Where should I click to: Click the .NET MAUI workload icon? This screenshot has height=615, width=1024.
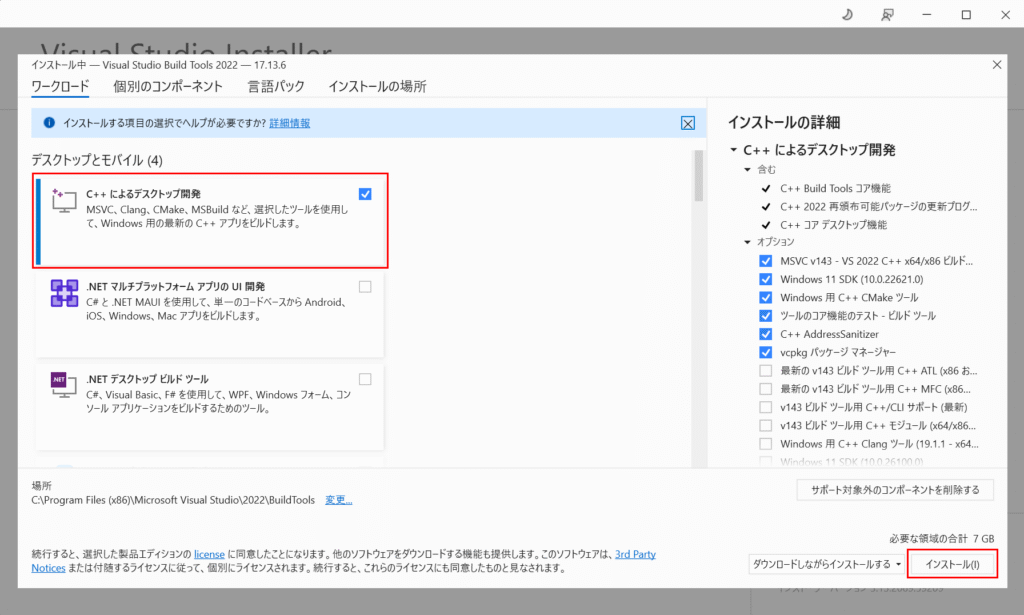point(64,293)
